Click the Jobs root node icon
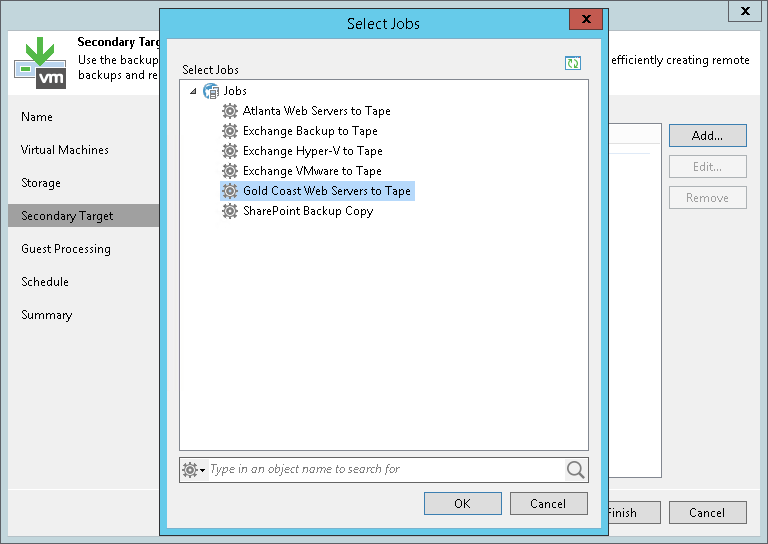768x544 pixels. [x=210, y=91]
